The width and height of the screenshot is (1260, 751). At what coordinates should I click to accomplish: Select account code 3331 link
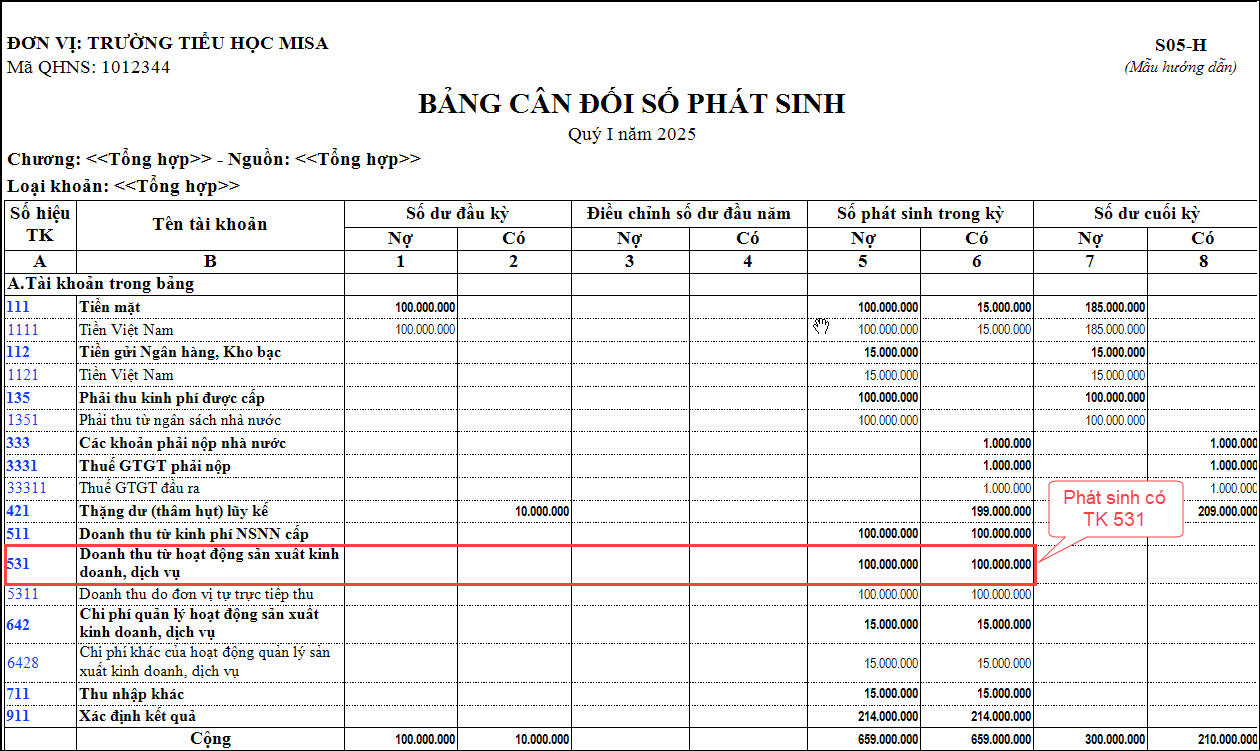(x=23, y=466)
